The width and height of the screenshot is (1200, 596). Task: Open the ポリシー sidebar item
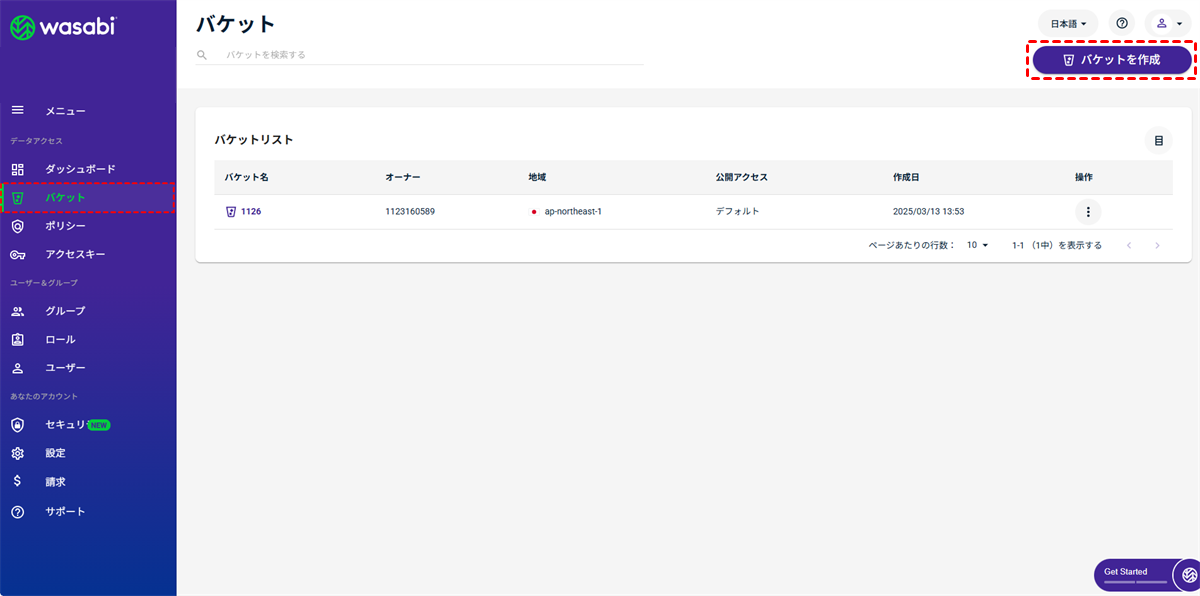point(88,226)
